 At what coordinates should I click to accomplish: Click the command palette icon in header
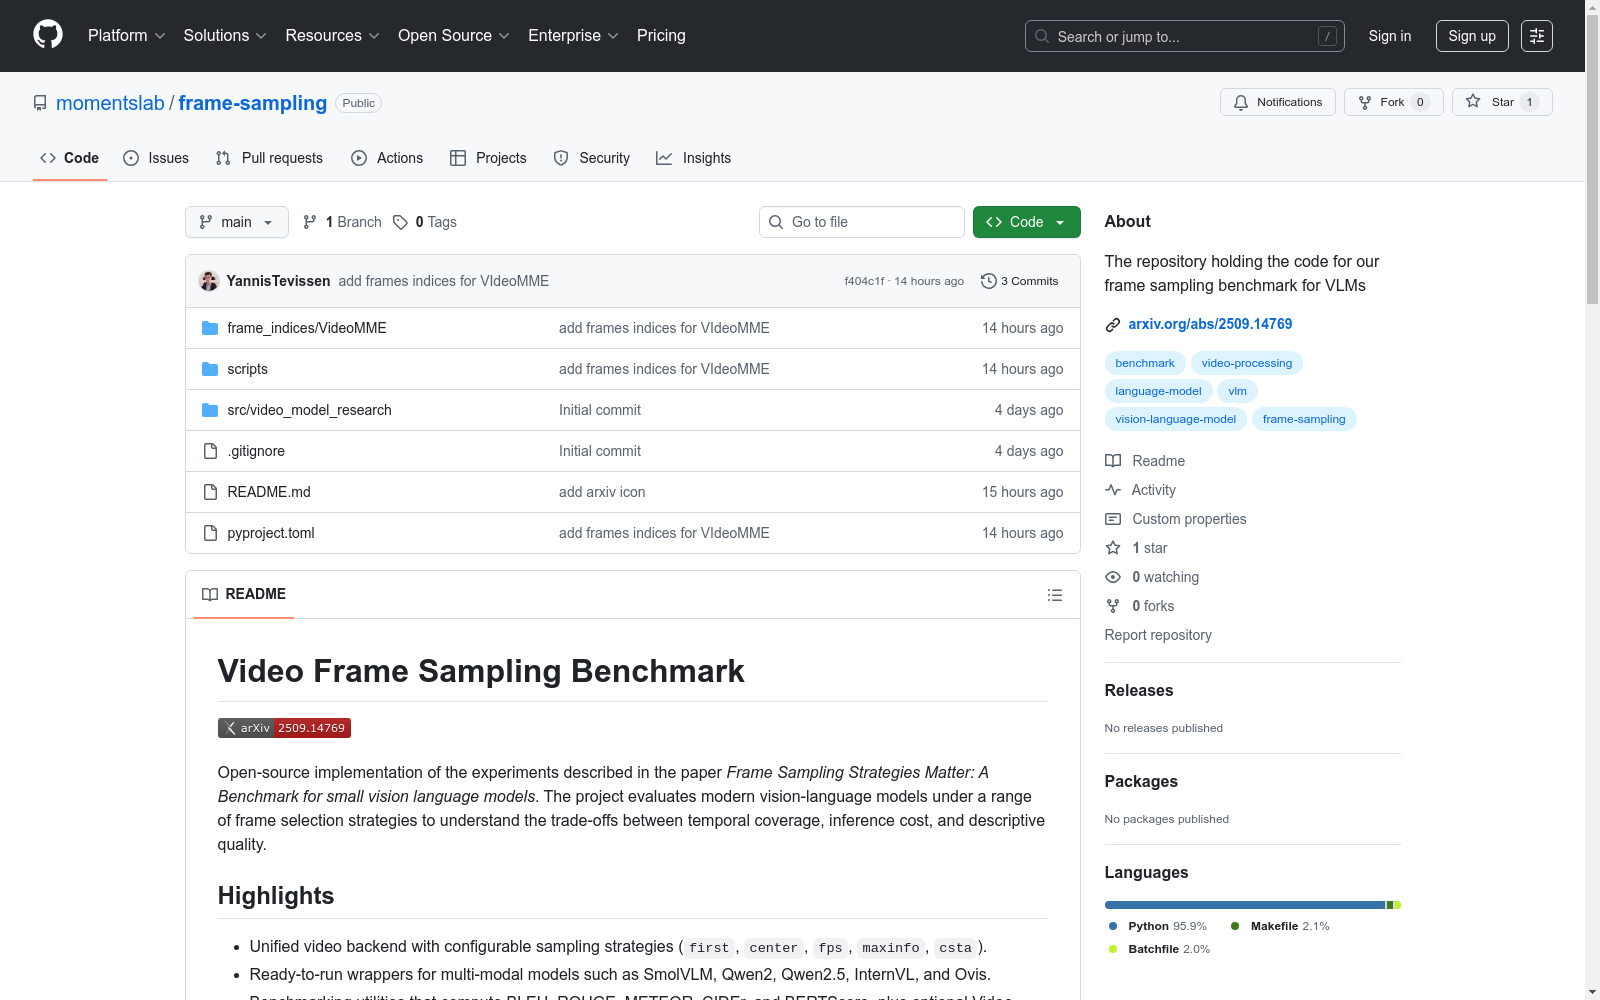[x=1537, y=36]
